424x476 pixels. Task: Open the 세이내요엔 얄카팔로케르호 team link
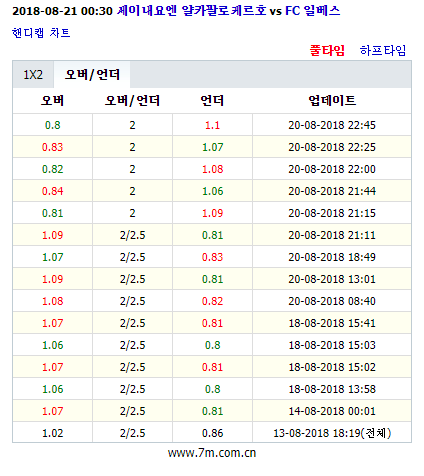(x=192, y=11)
